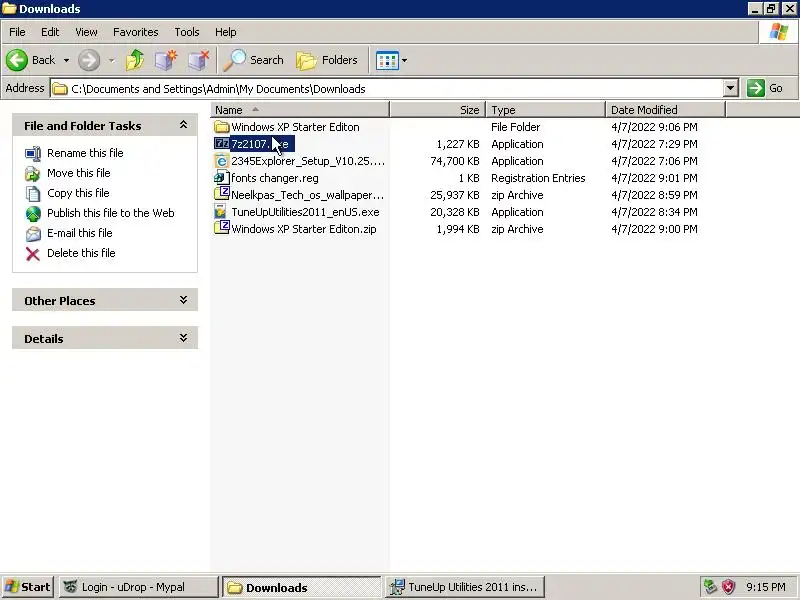The width and height of the screenshot is (800, 600).
Task: Open the Edit menu
Action: (x=50, y=32)
